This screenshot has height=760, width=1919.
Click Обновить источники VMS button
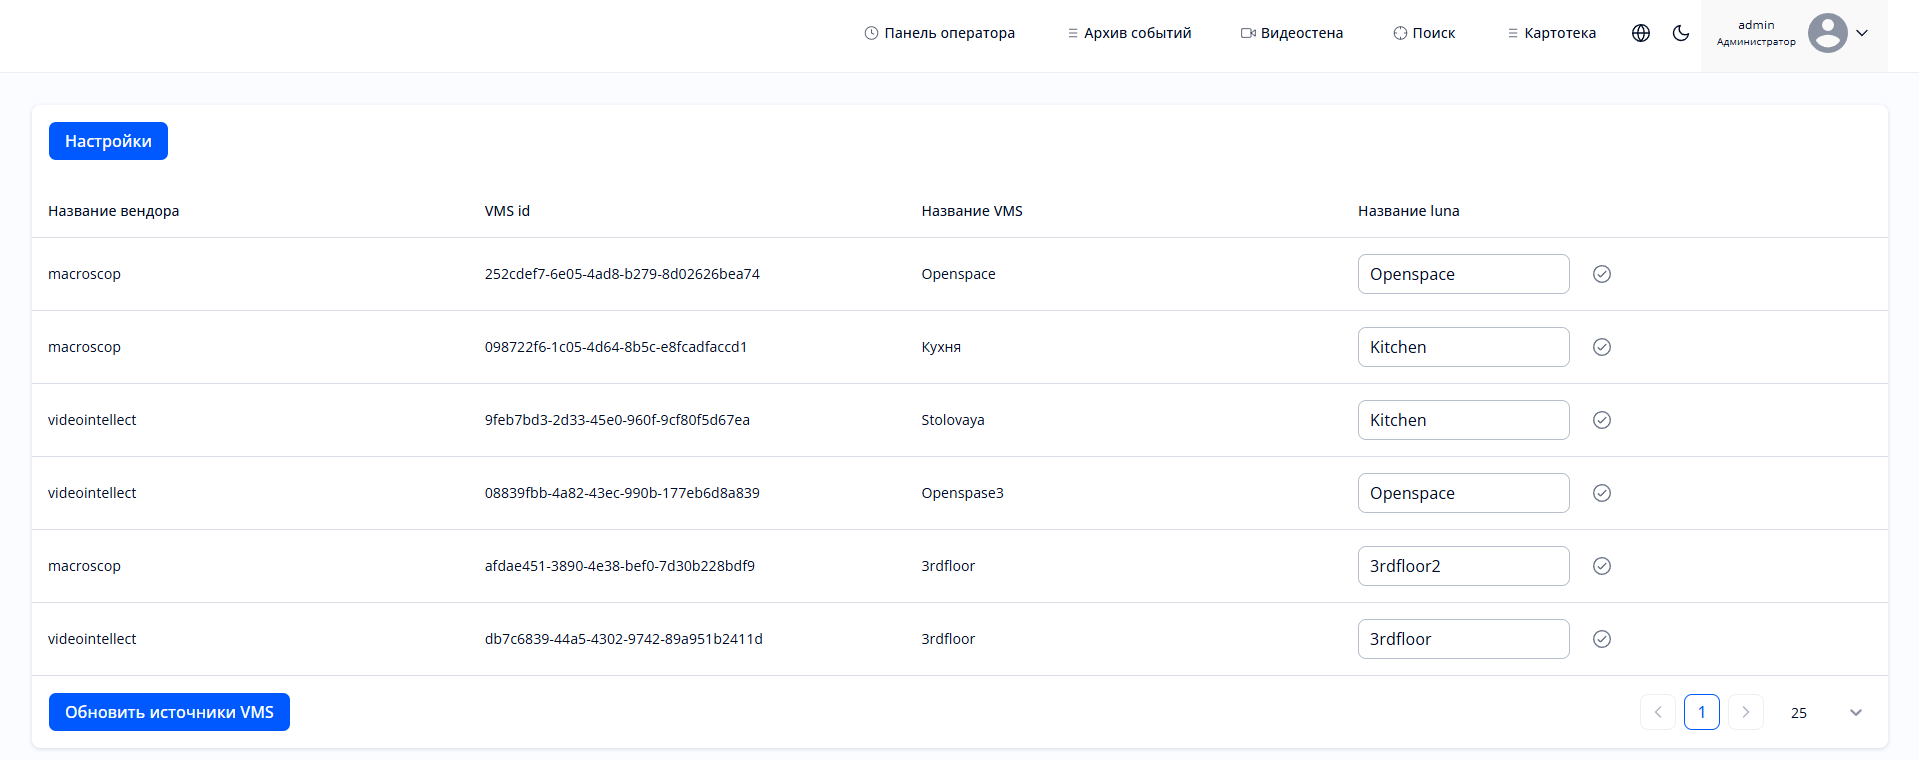(x=169, y=712)
